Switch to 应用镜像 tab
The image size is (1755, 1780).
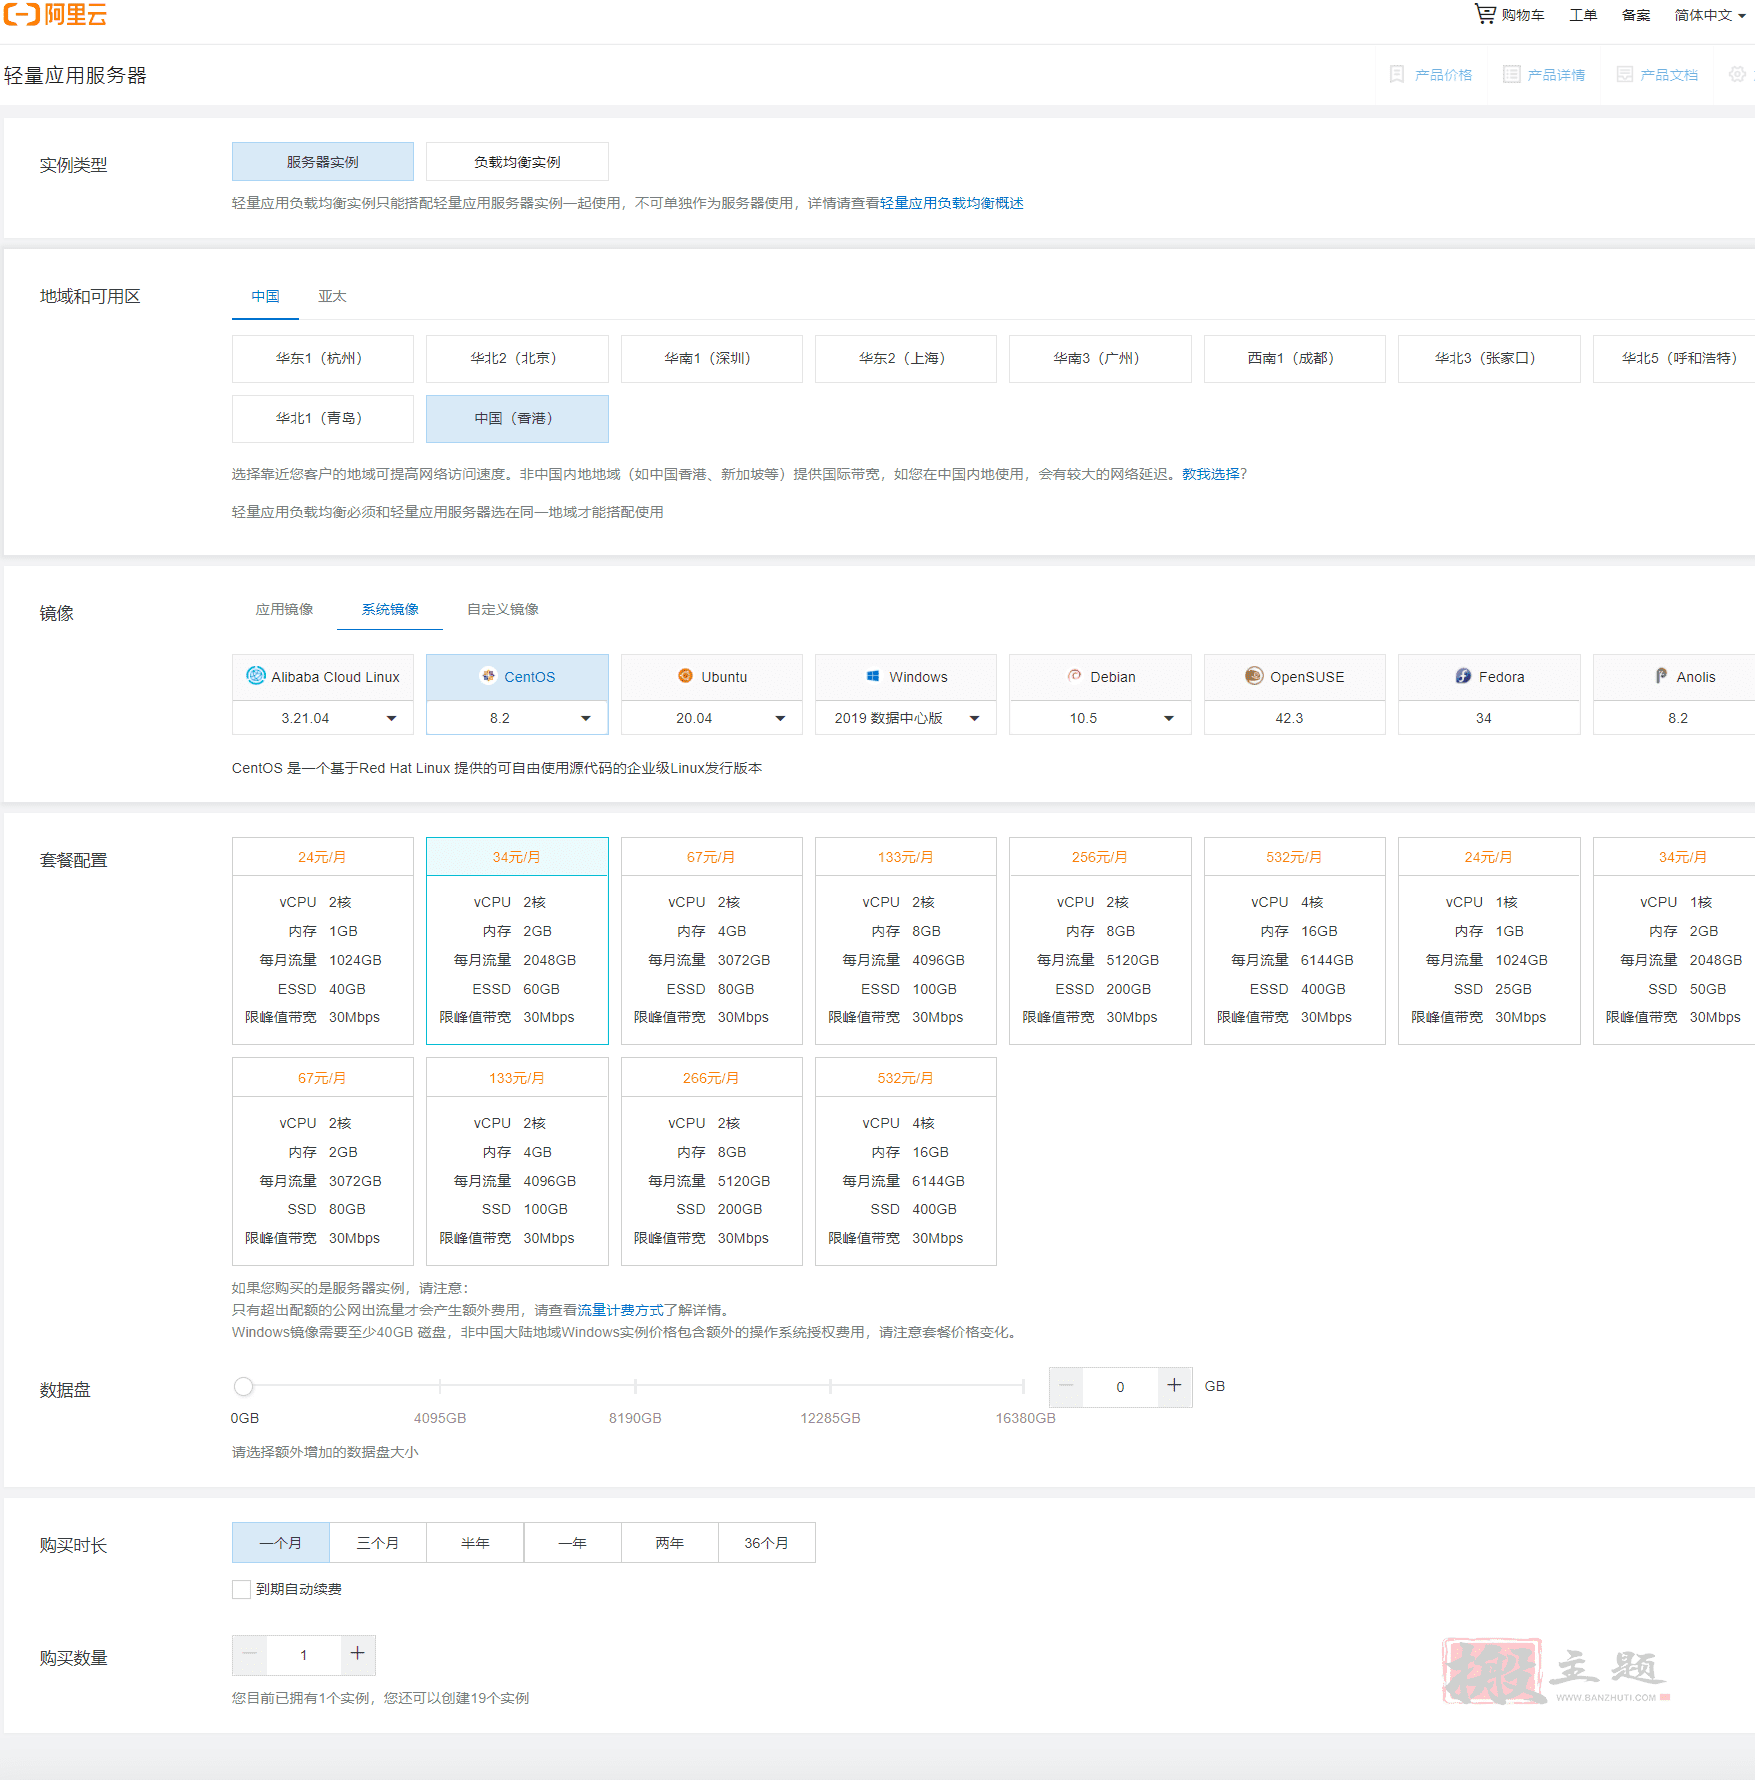[x=284, y=609]
